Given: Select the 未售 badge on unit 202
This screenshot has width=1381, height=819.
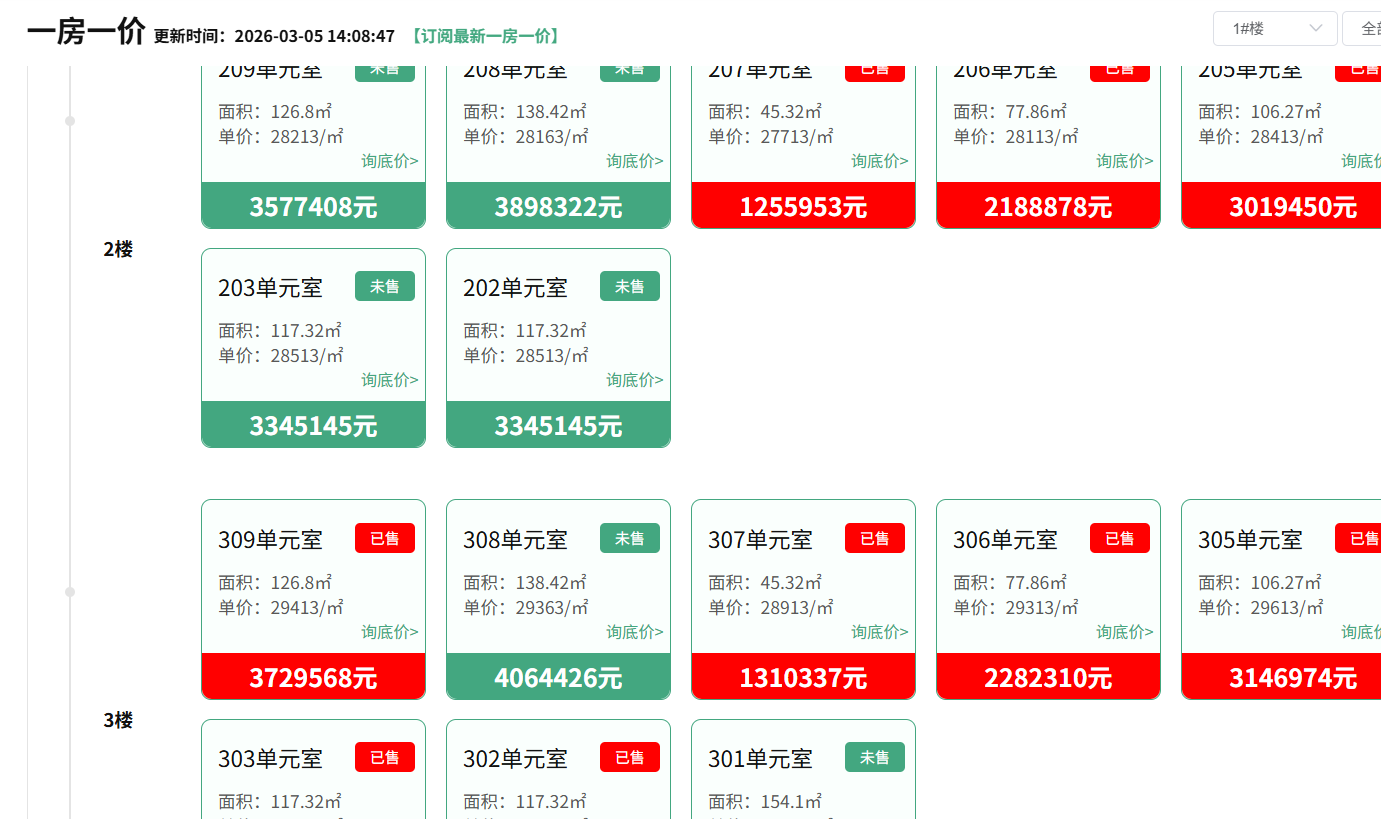Looking at the screenshot, I should pyautogui.click(x=629, y=287).
